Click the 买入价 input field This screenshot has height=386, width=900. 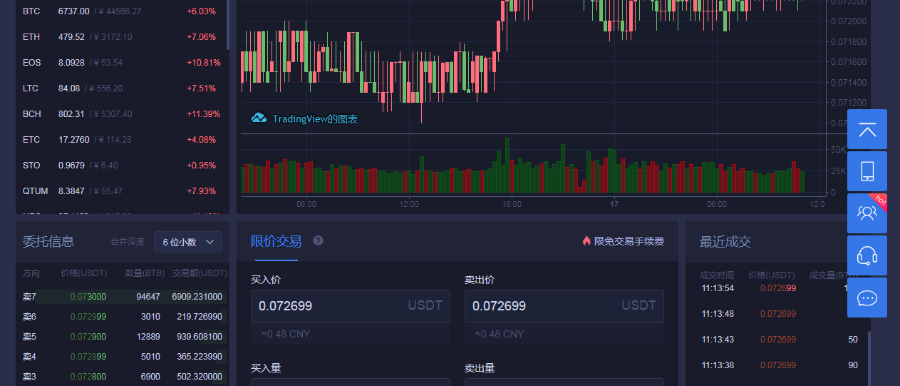coord(350,306)
